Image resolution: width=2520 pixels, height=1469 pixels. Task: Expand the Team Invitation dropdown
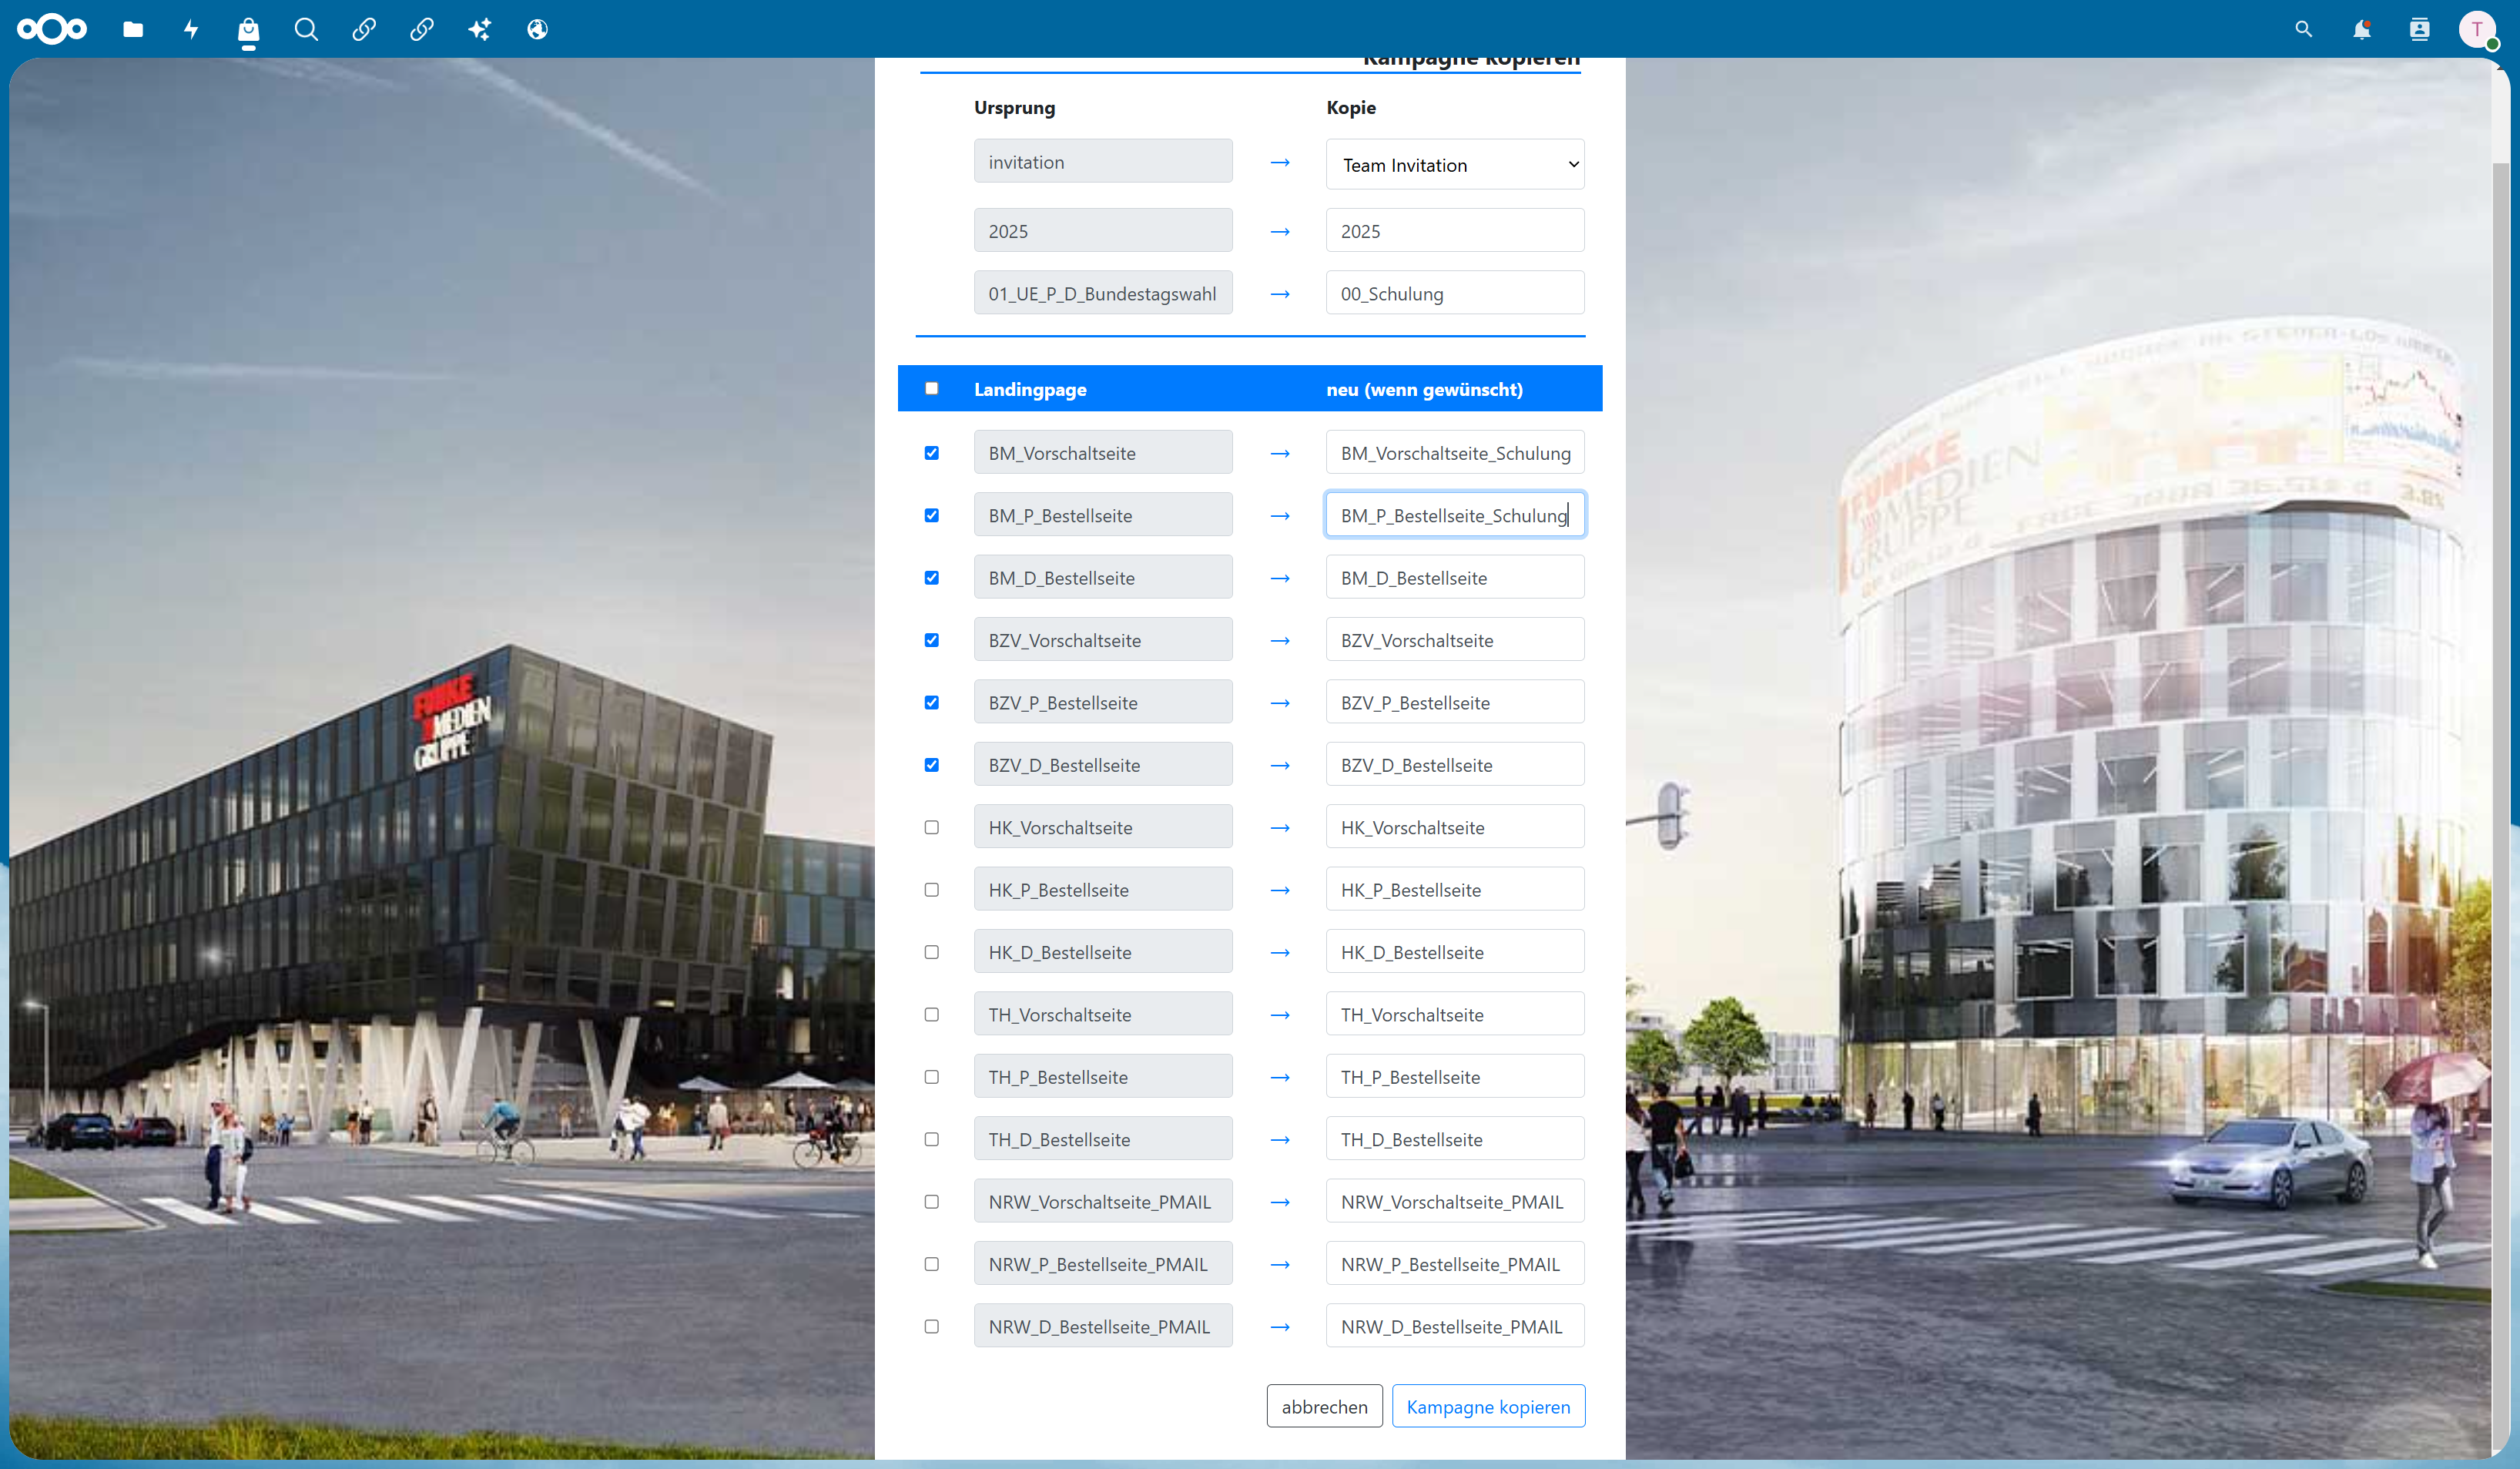tap(1455, 164)
